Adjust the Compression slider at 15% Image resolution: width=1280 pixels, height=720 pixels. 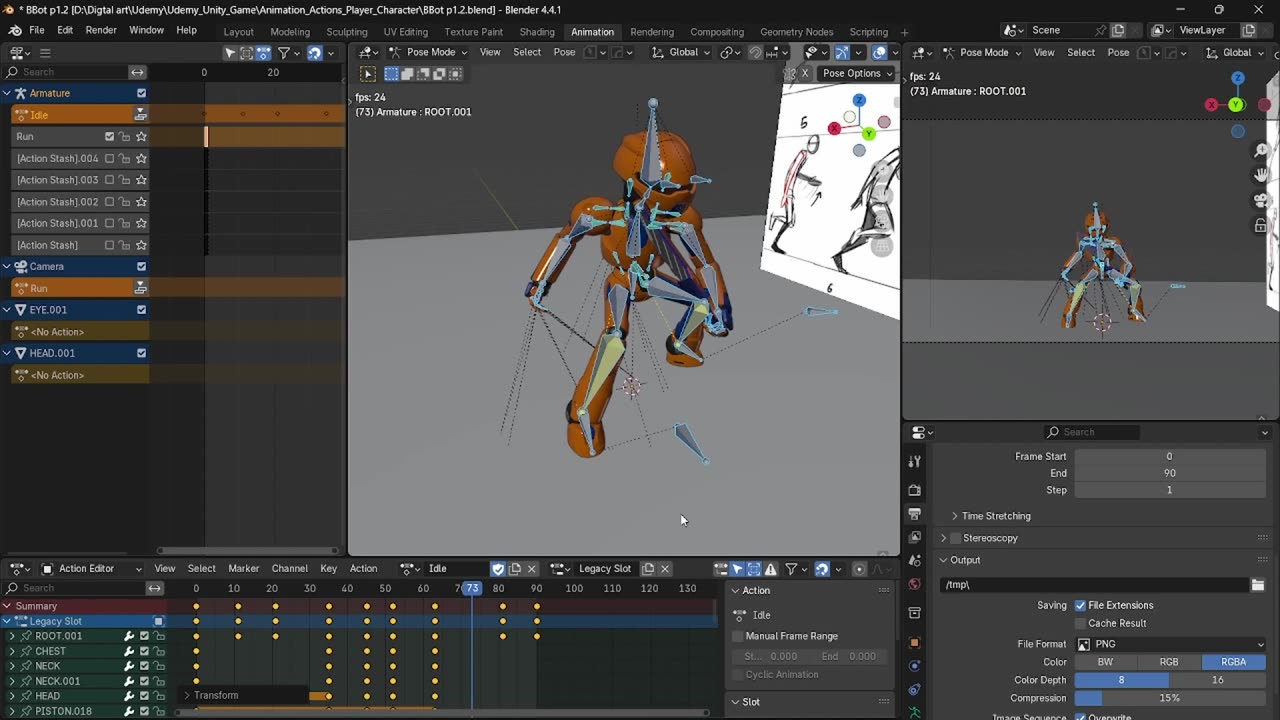1169,698
